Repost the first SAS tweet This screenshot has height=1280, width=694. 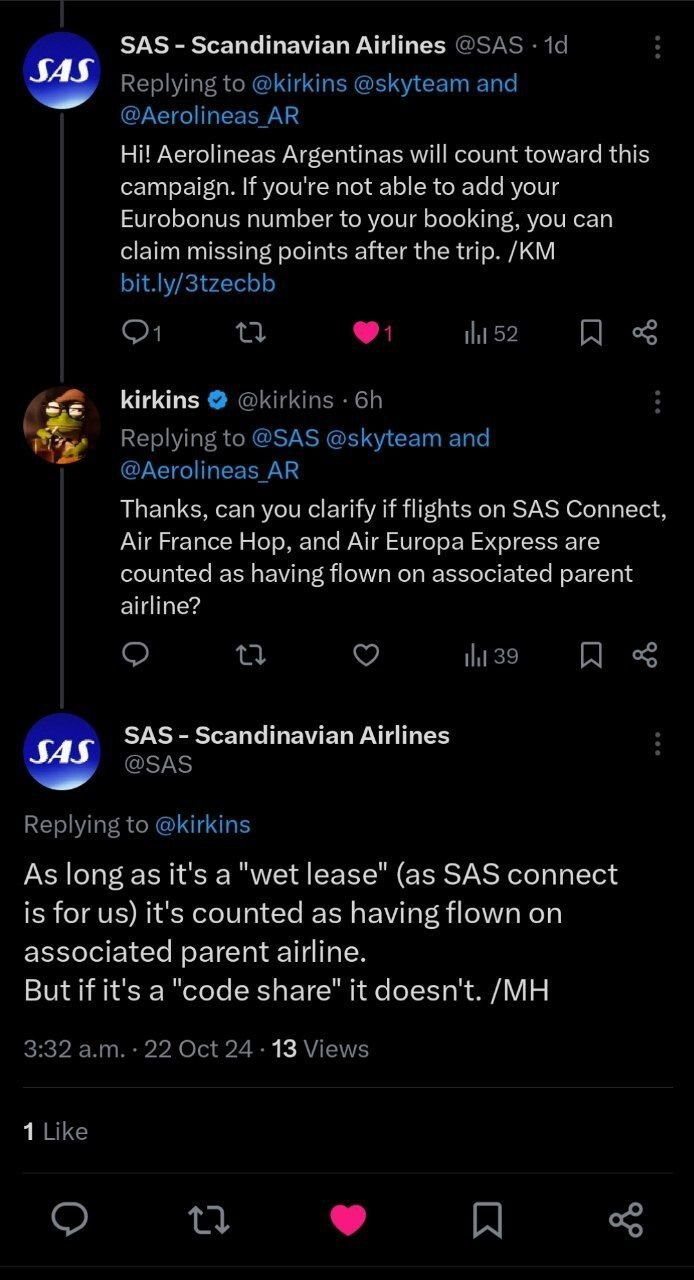point(250,333)
